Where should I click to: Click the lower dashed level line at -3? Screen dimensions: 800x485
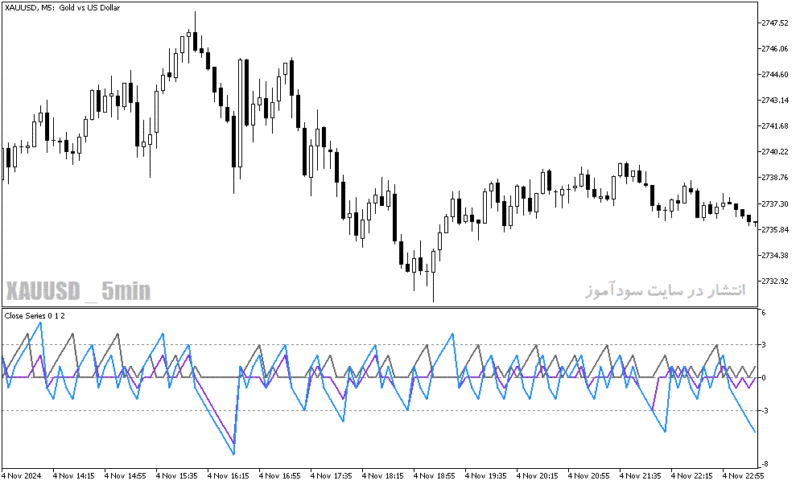(380, 411)
